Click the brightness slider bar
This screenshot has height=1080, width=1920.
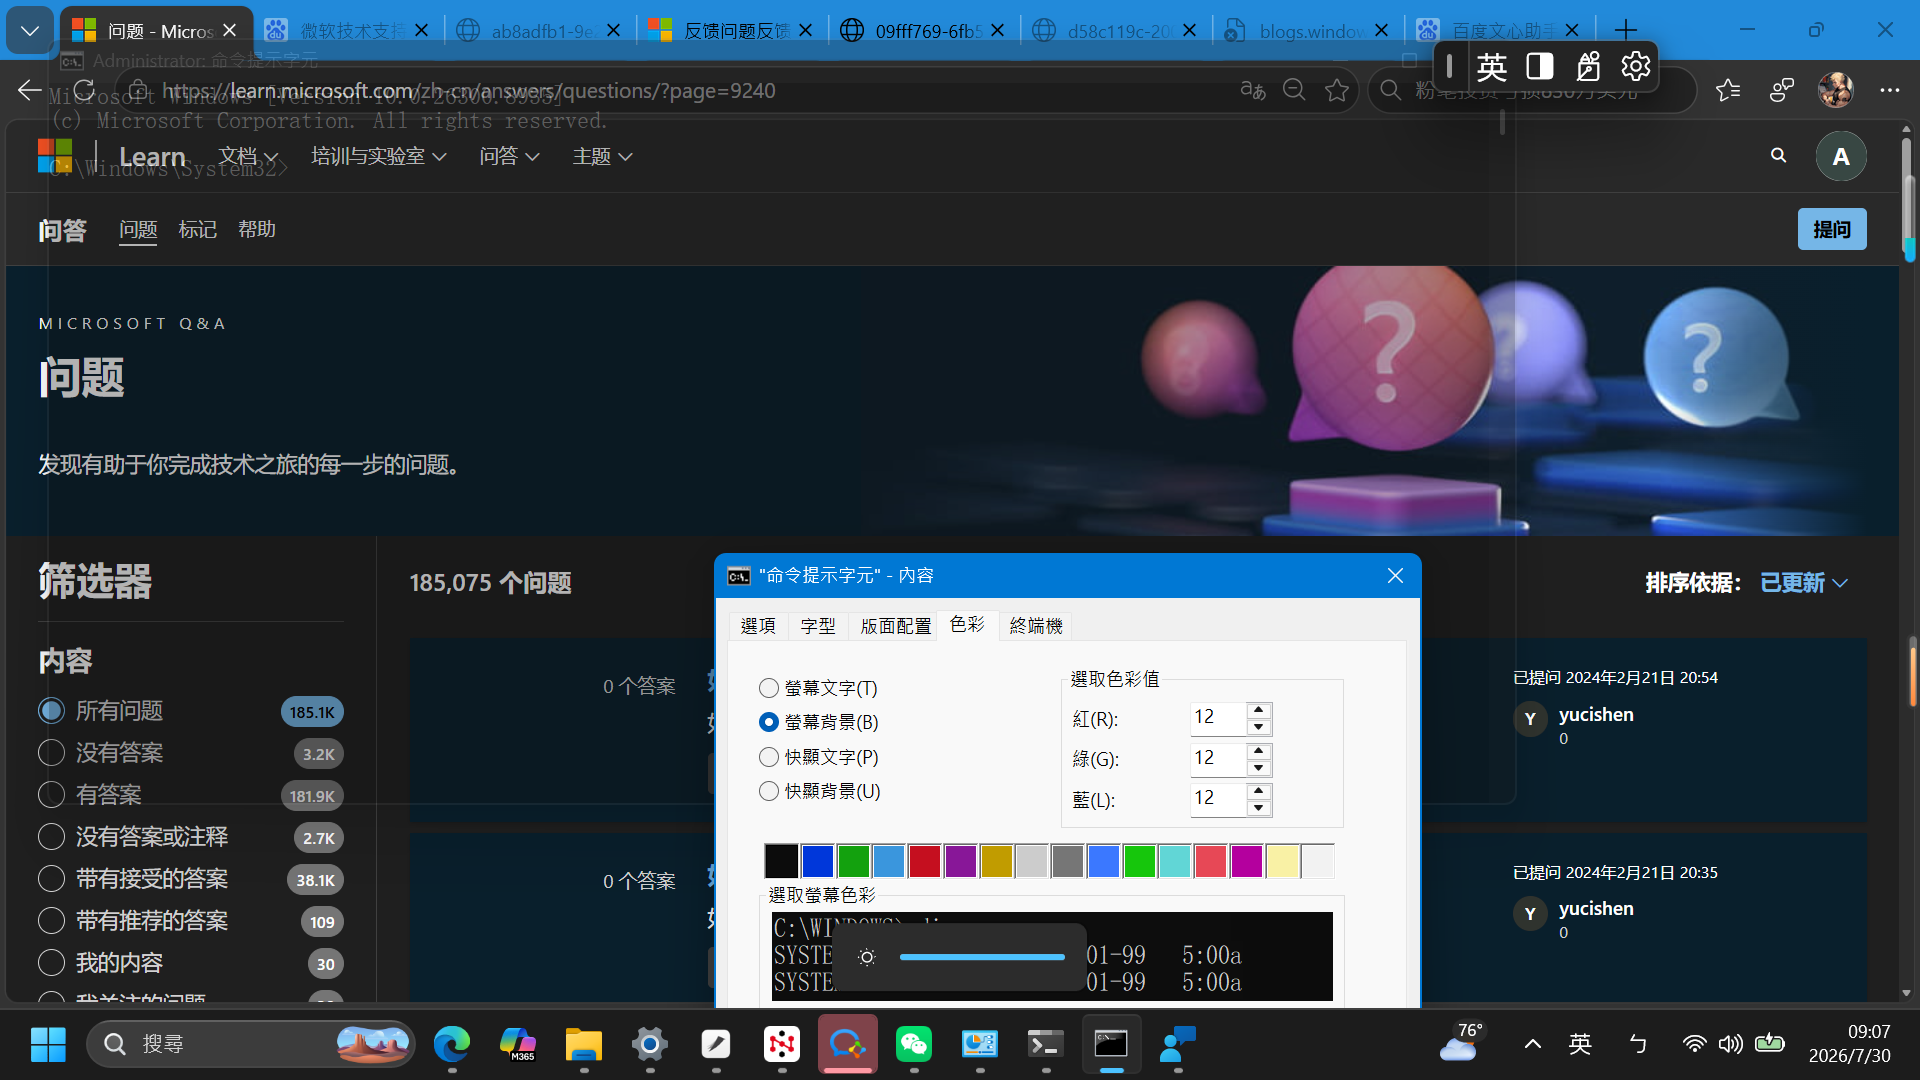[981, 957]
